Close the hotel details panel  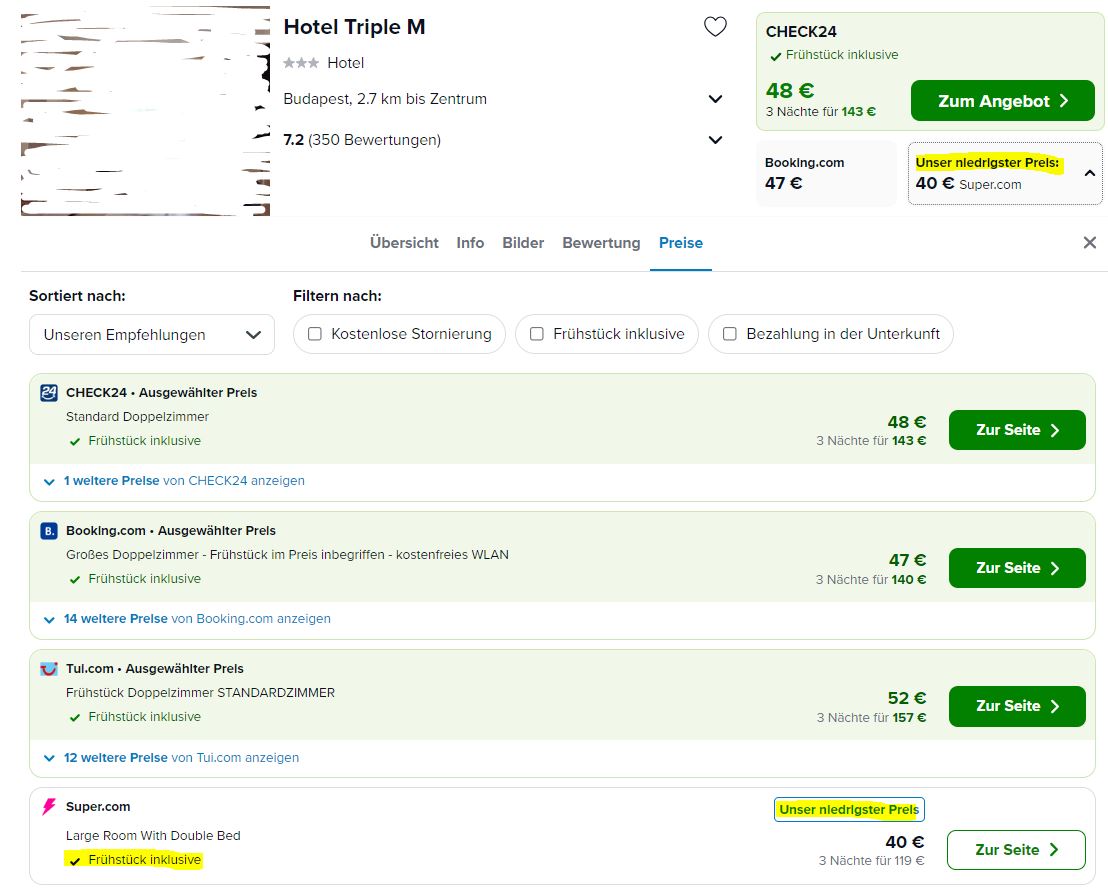pos(1089,243)
